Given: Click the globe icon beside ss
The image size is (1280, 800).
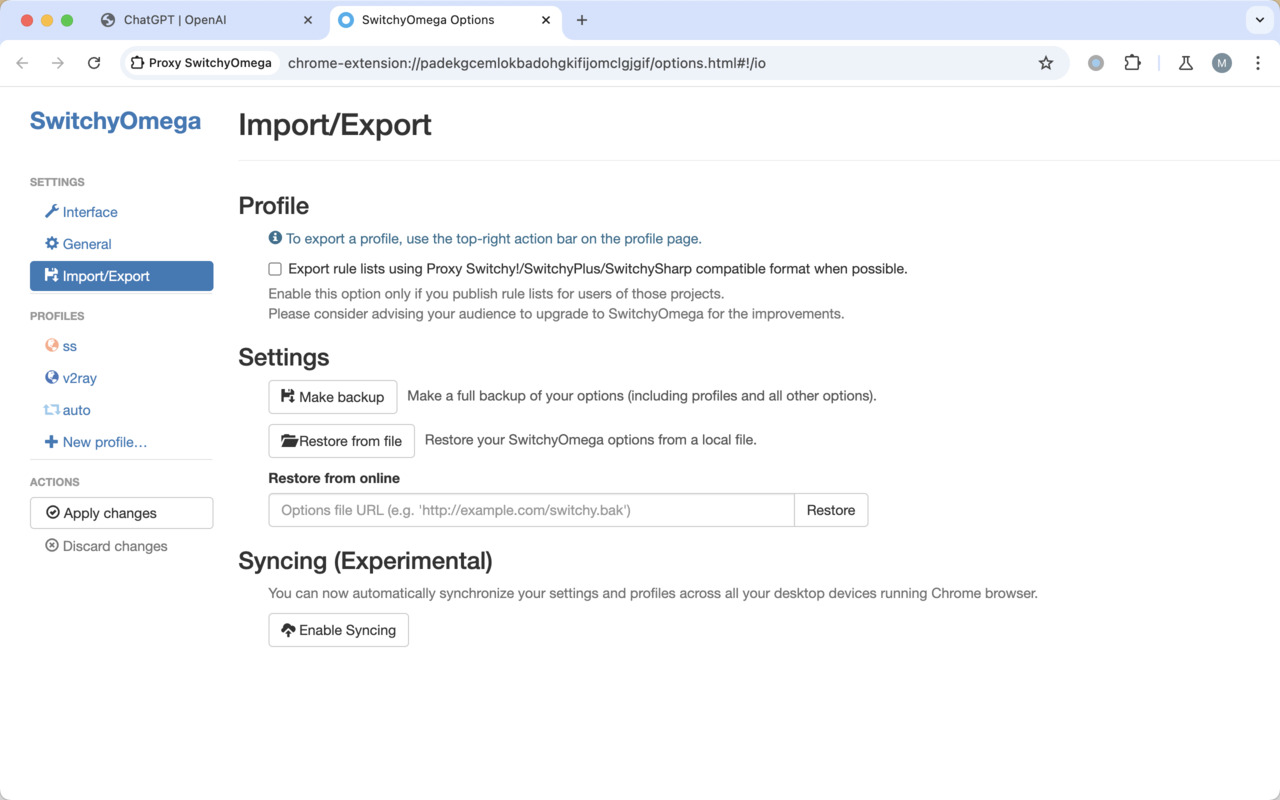Looking at the screenshot, I should click(x=52, y=345).
